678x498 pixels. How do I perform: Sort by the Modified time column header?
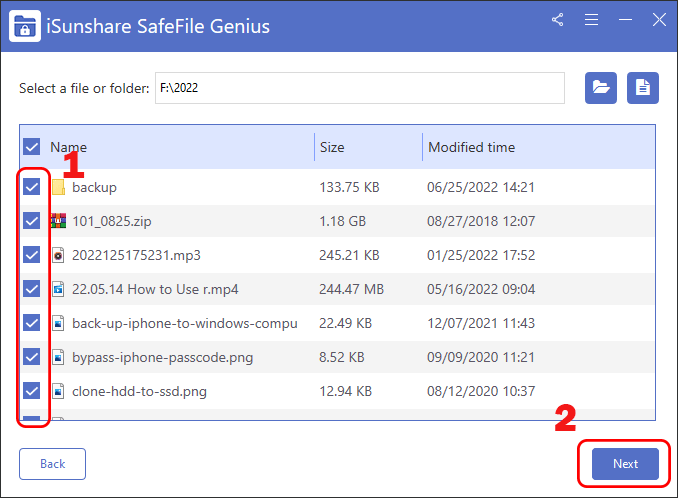(x=471, y=147)
